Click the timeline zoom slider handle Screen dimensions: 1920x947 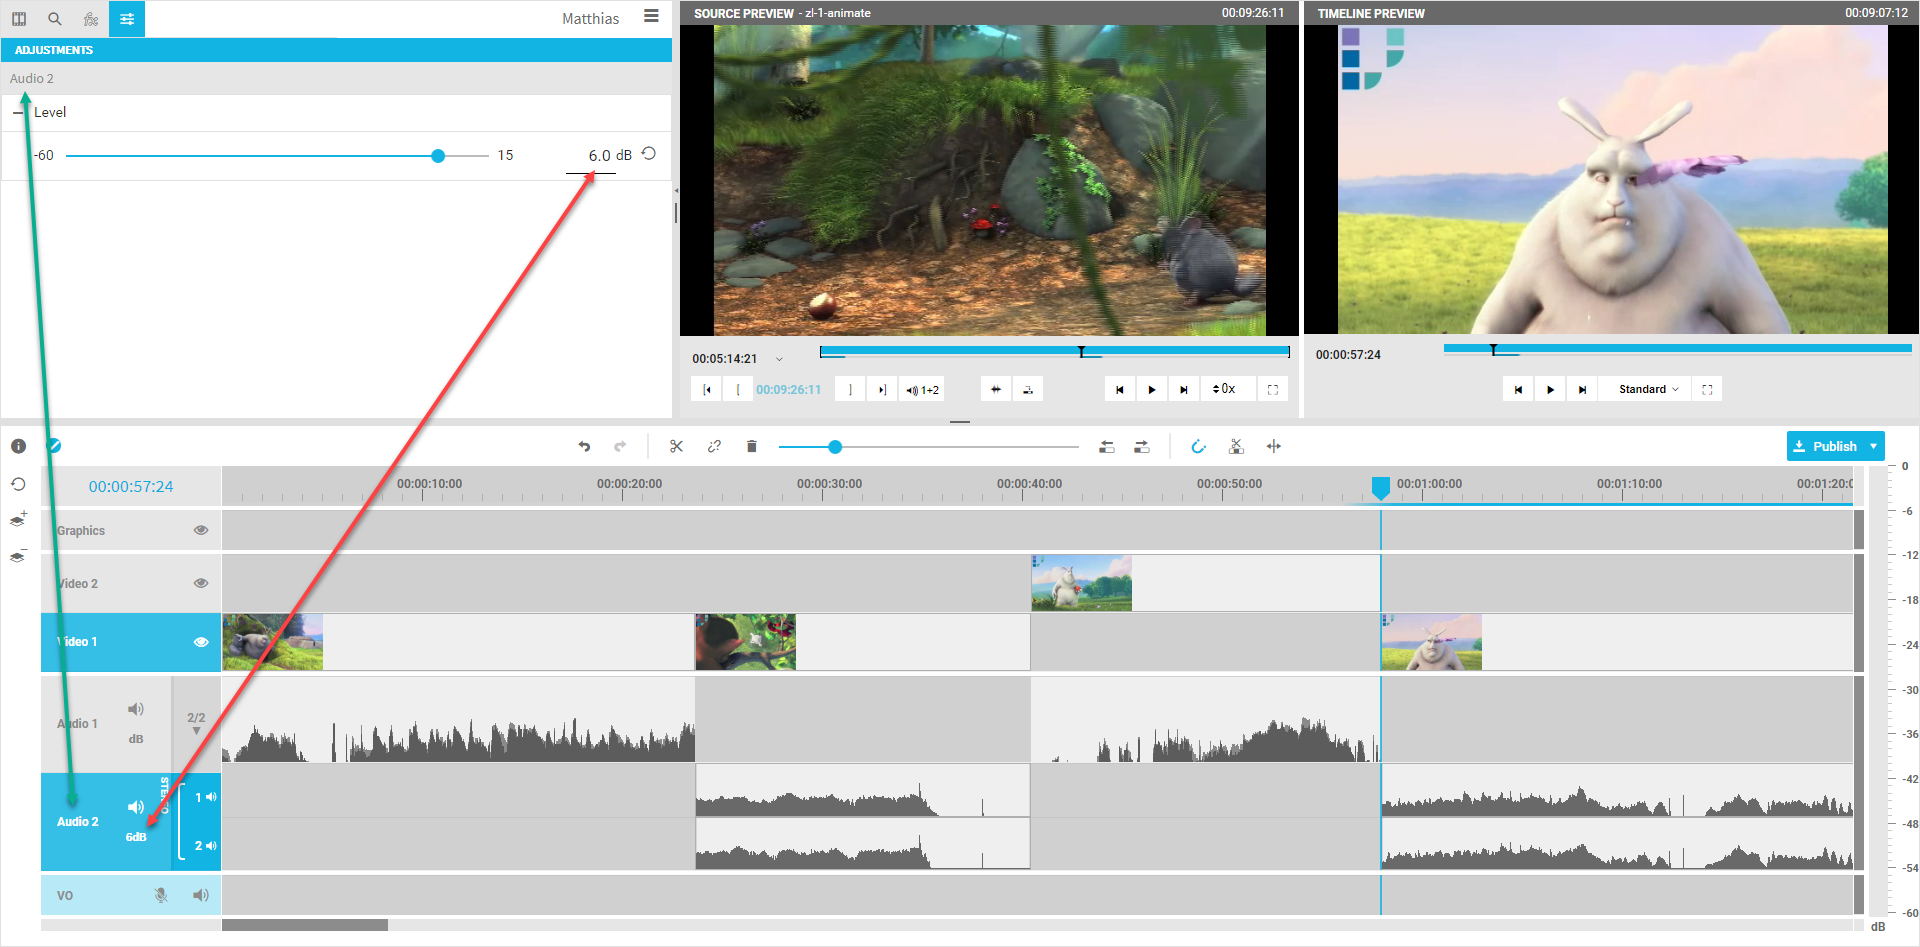tap(835, 447)
